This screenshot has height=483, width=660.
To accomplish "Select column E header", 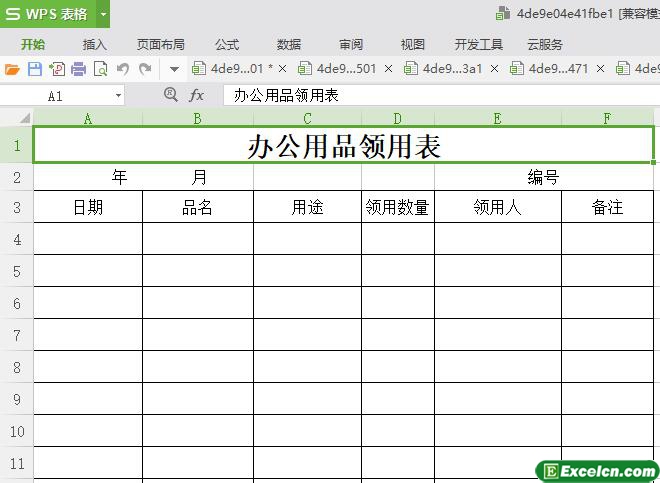I will coord(498,118).
